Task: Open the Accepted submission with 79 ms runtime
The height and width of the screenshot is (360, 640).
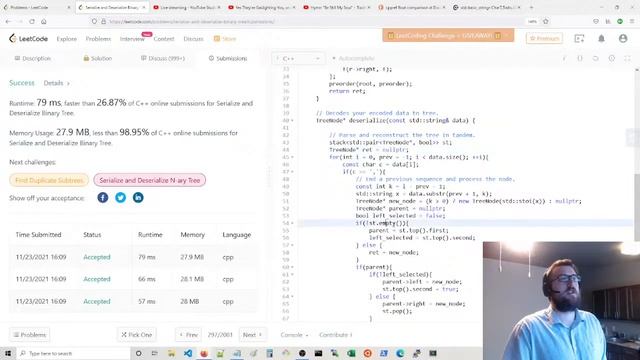Action: coord(97,257)
